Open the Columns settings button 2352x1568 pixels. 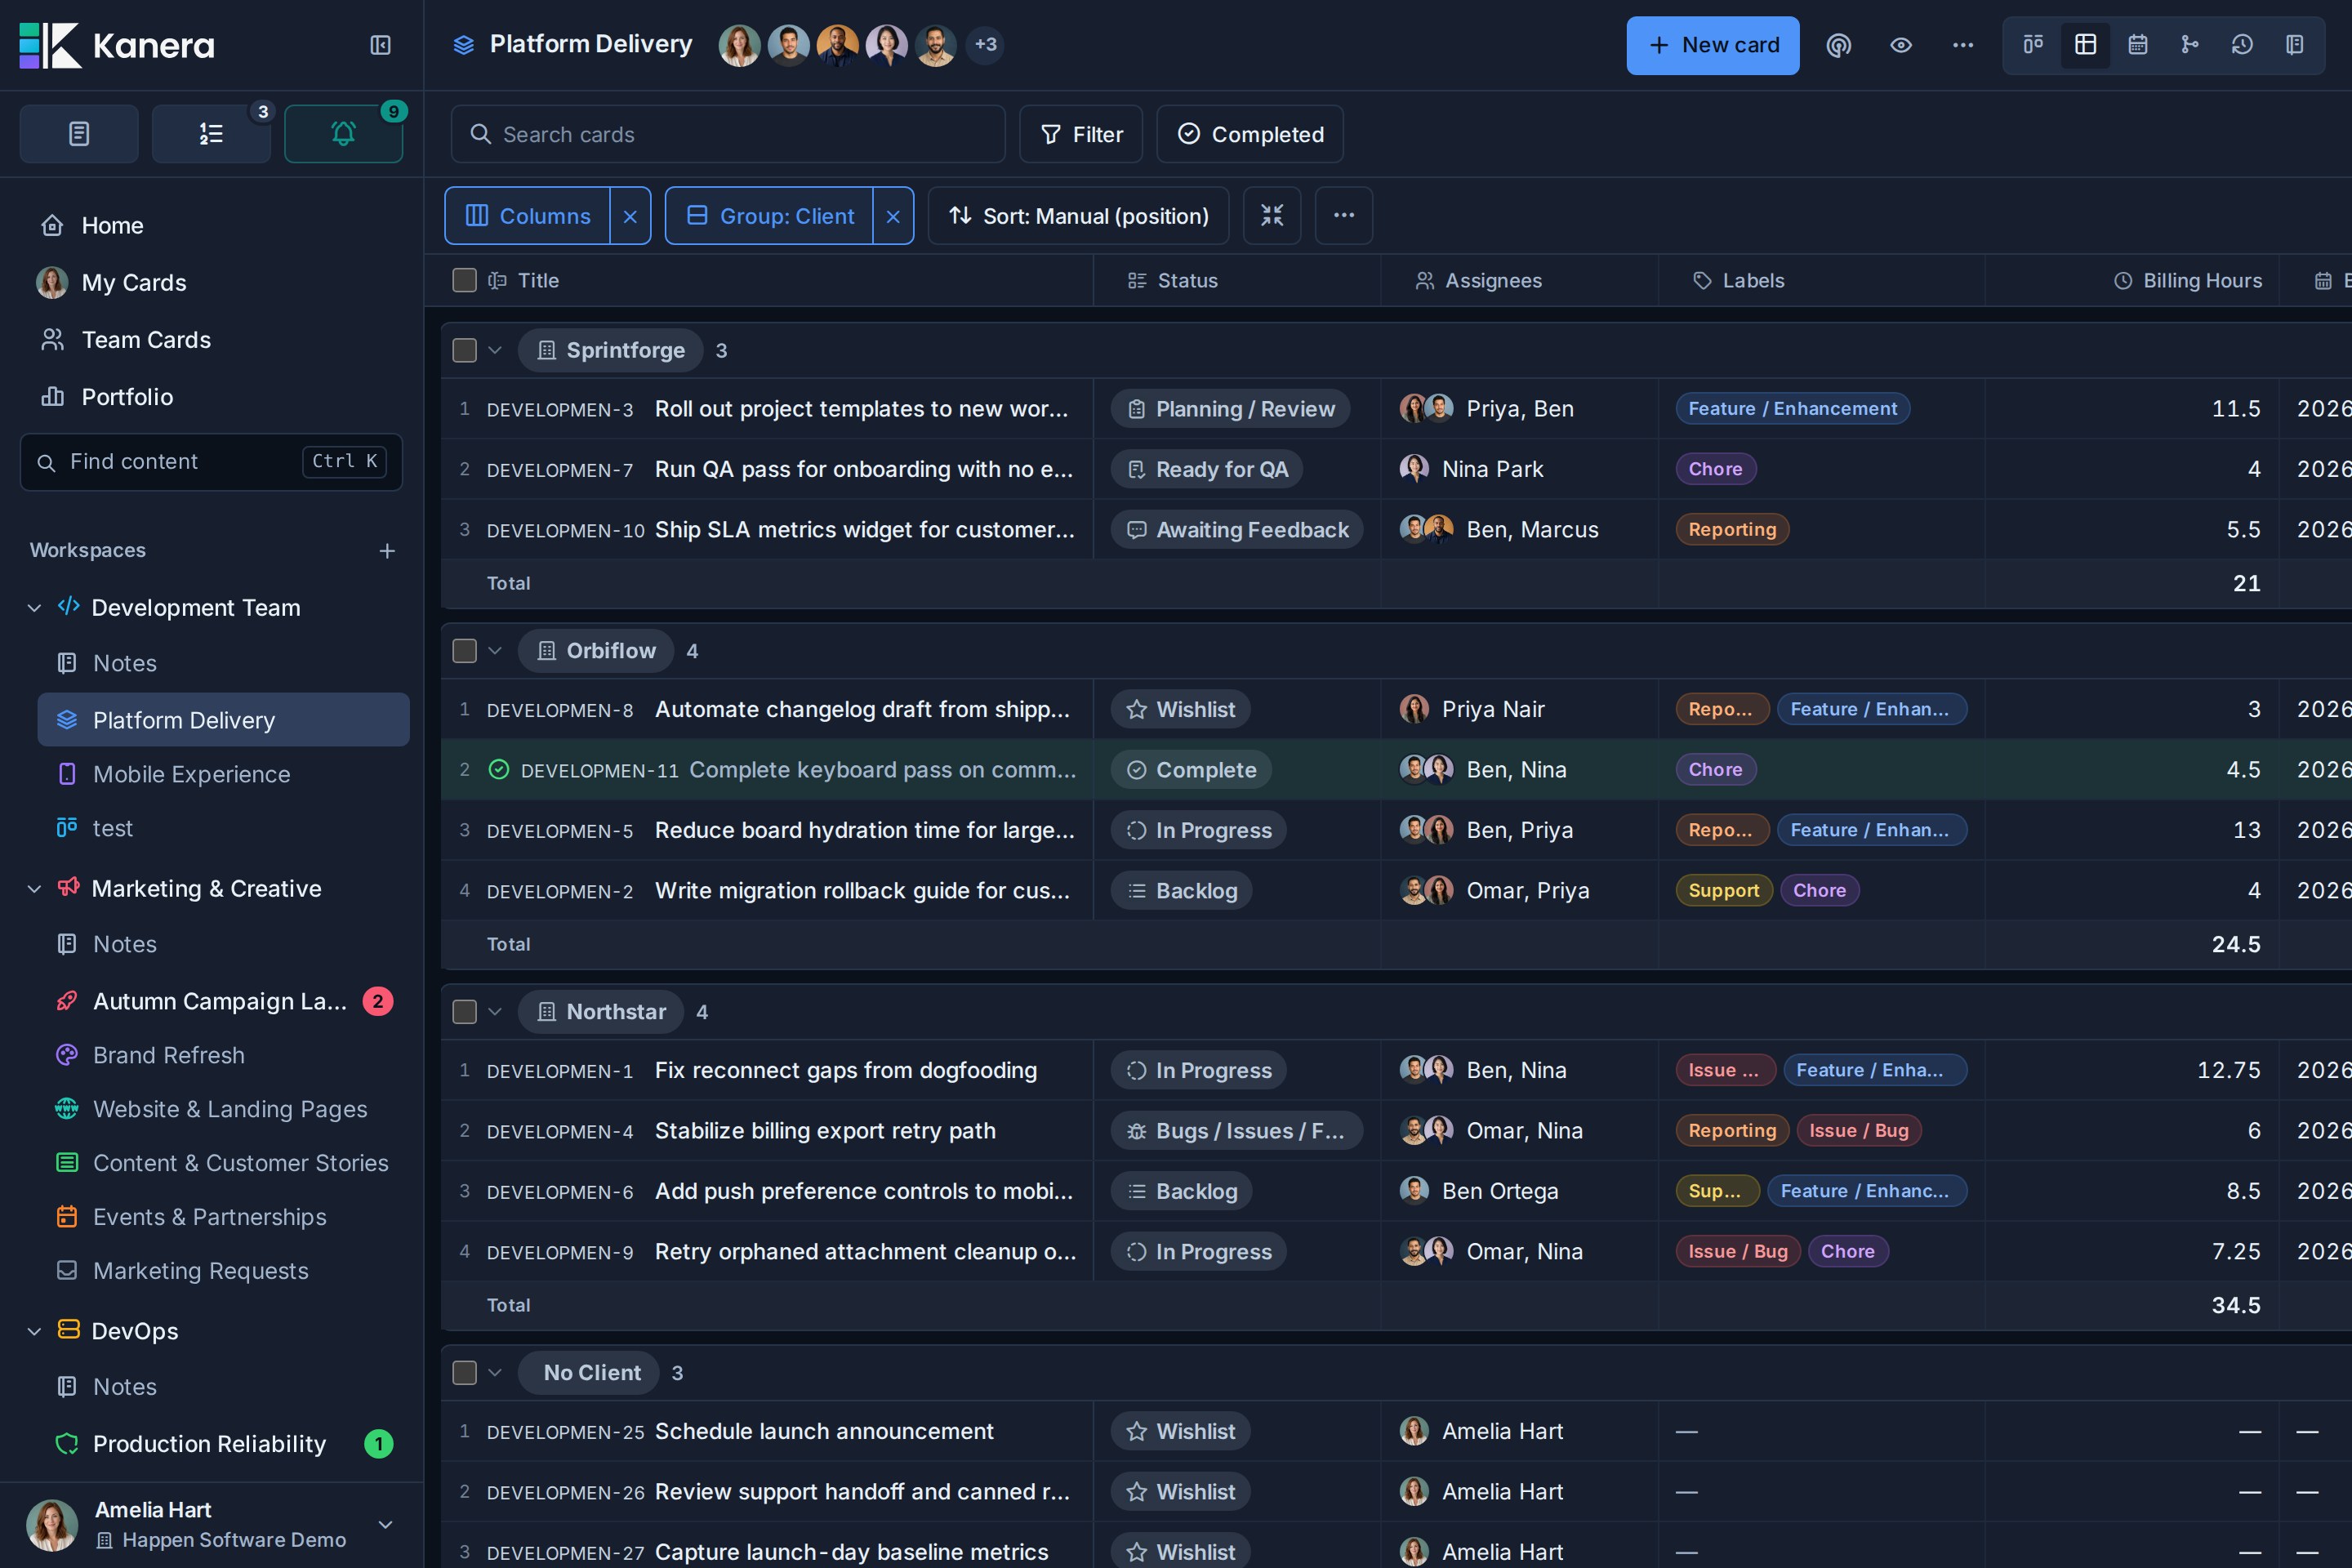tap(528, 216)
